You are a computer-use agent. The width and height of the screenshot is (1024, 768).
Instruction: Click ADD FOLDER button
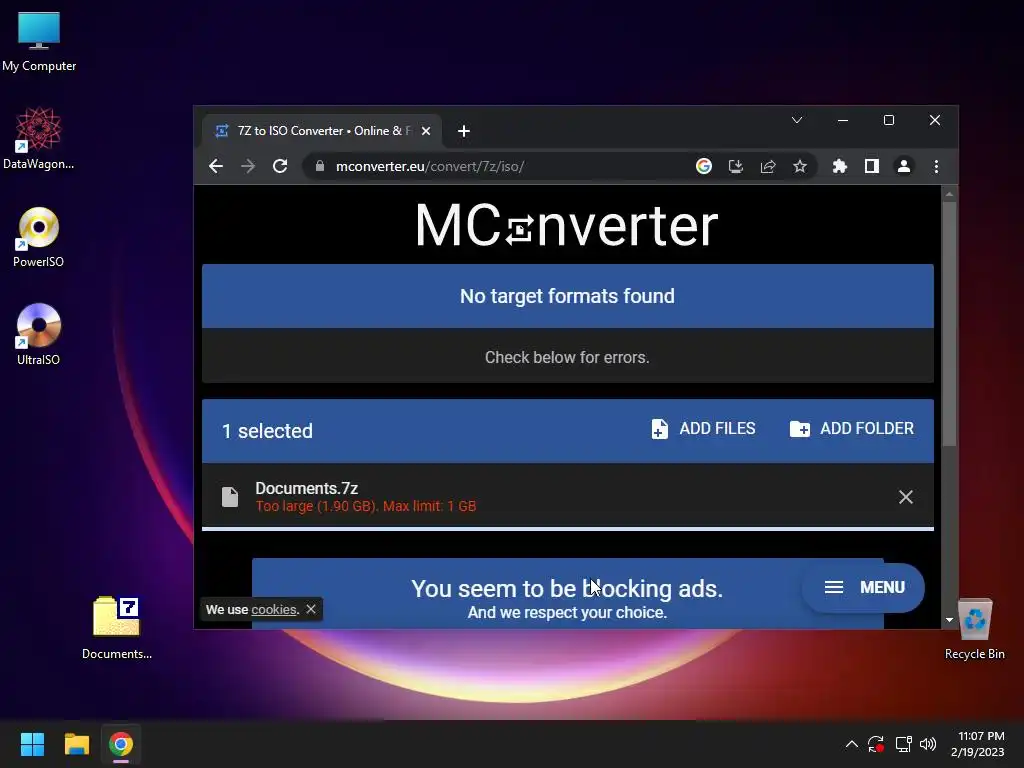tap(852, 429)
